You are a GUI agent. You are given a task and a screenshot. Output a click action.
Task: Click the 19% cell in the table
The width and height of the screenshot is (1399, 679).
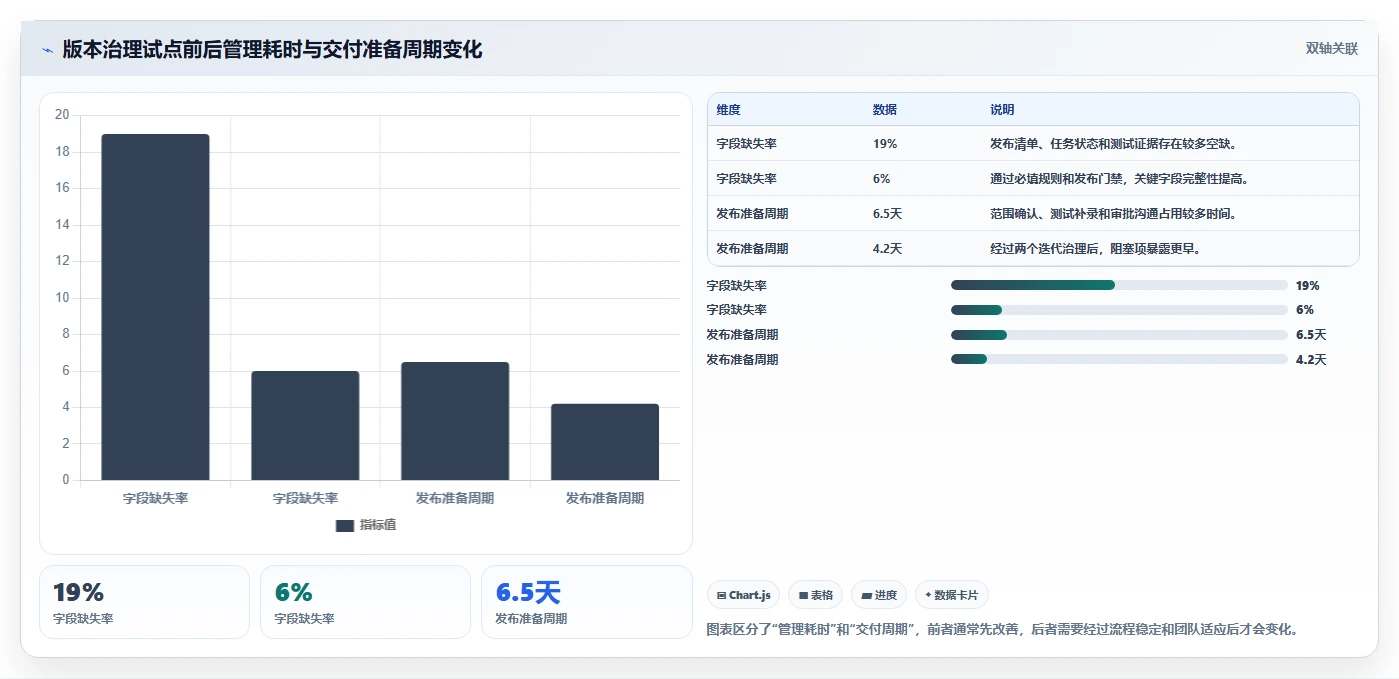885,144
